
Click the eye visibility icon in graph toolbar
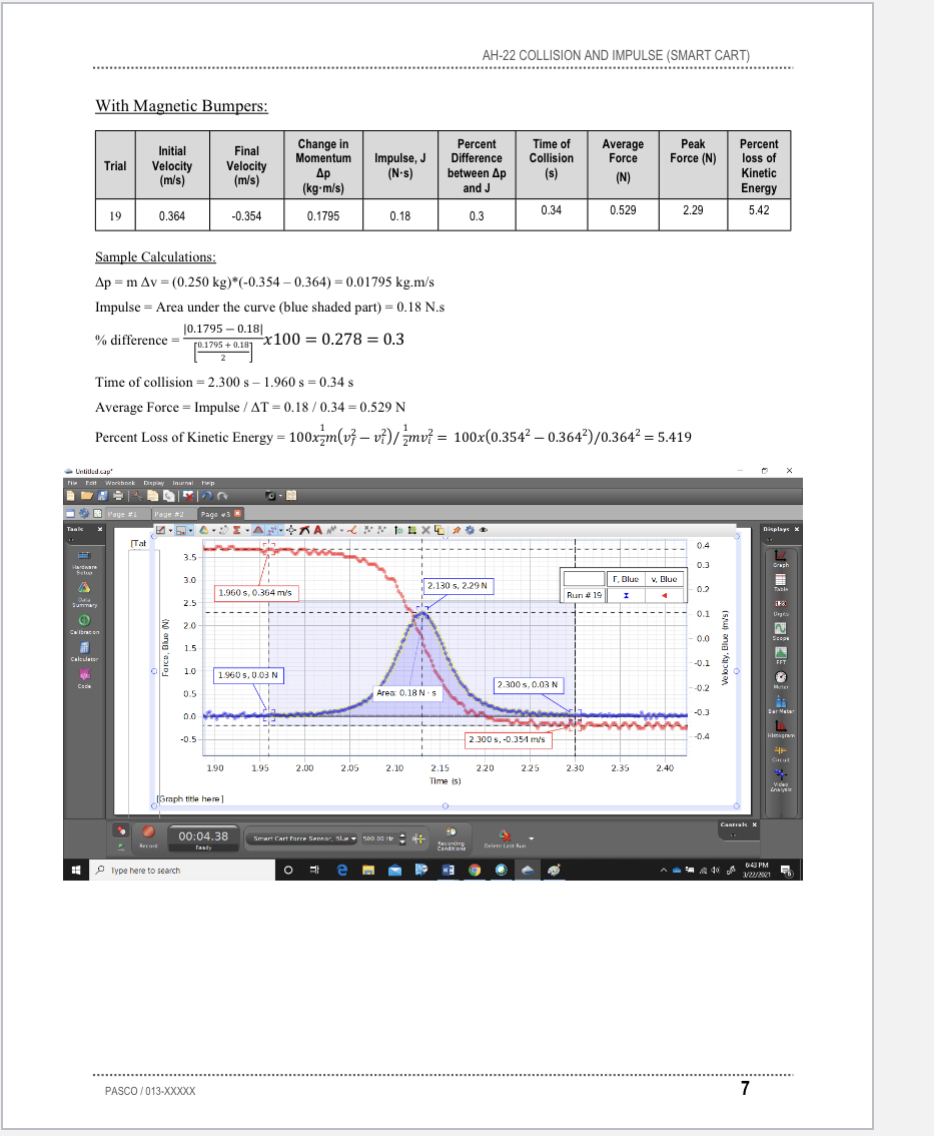(483, 530)
